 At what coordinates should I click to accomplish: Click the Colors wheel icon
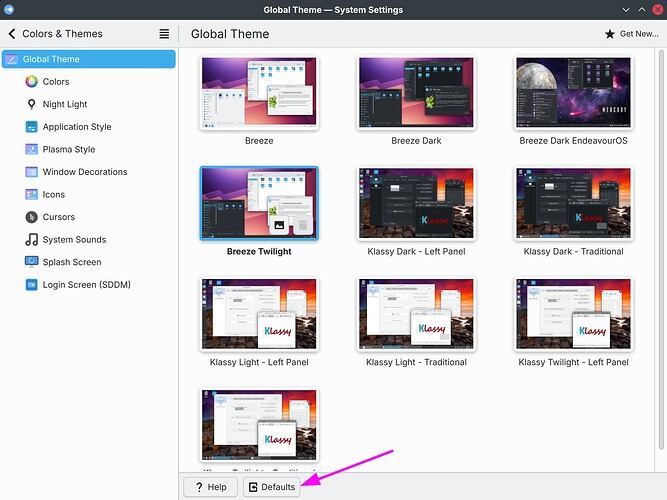tap(31, 82)
